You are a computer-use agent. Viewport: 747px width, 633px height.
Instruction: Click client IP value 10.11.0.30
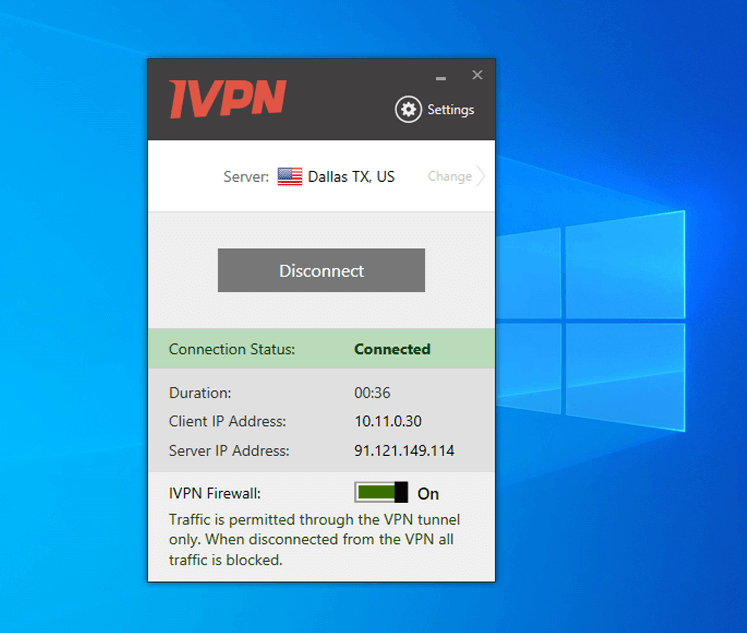pos(388,421)
